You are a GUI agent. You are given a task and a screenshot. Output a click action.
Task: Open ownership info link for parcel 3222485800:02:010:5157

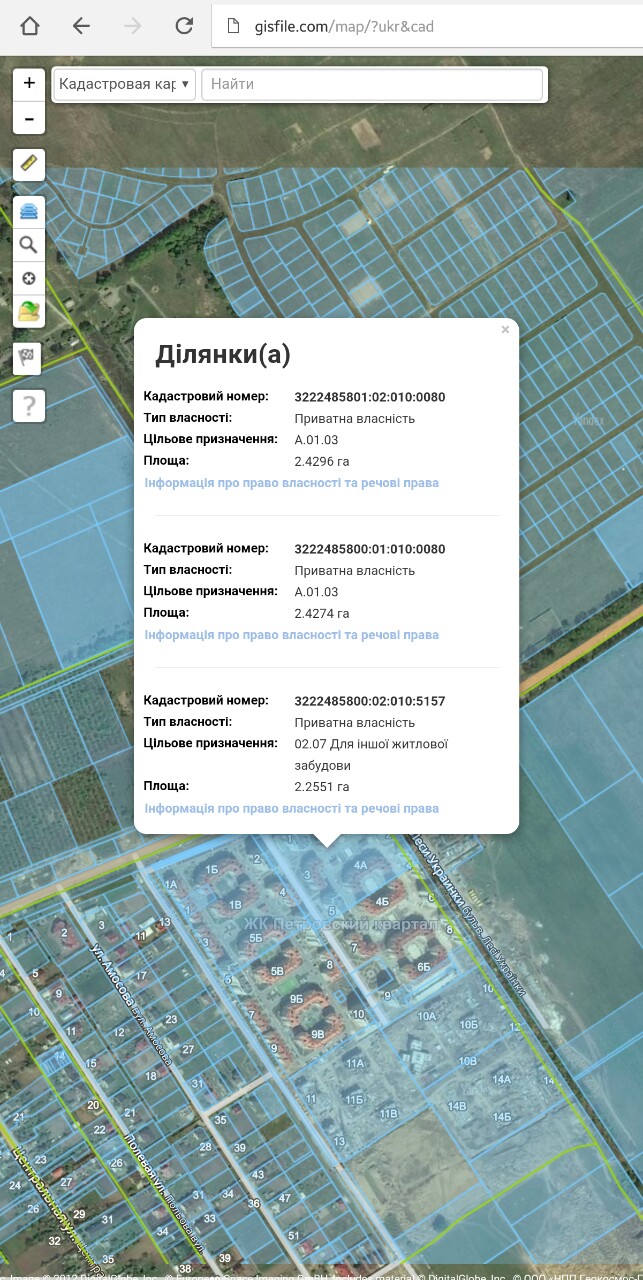[291, 808]
